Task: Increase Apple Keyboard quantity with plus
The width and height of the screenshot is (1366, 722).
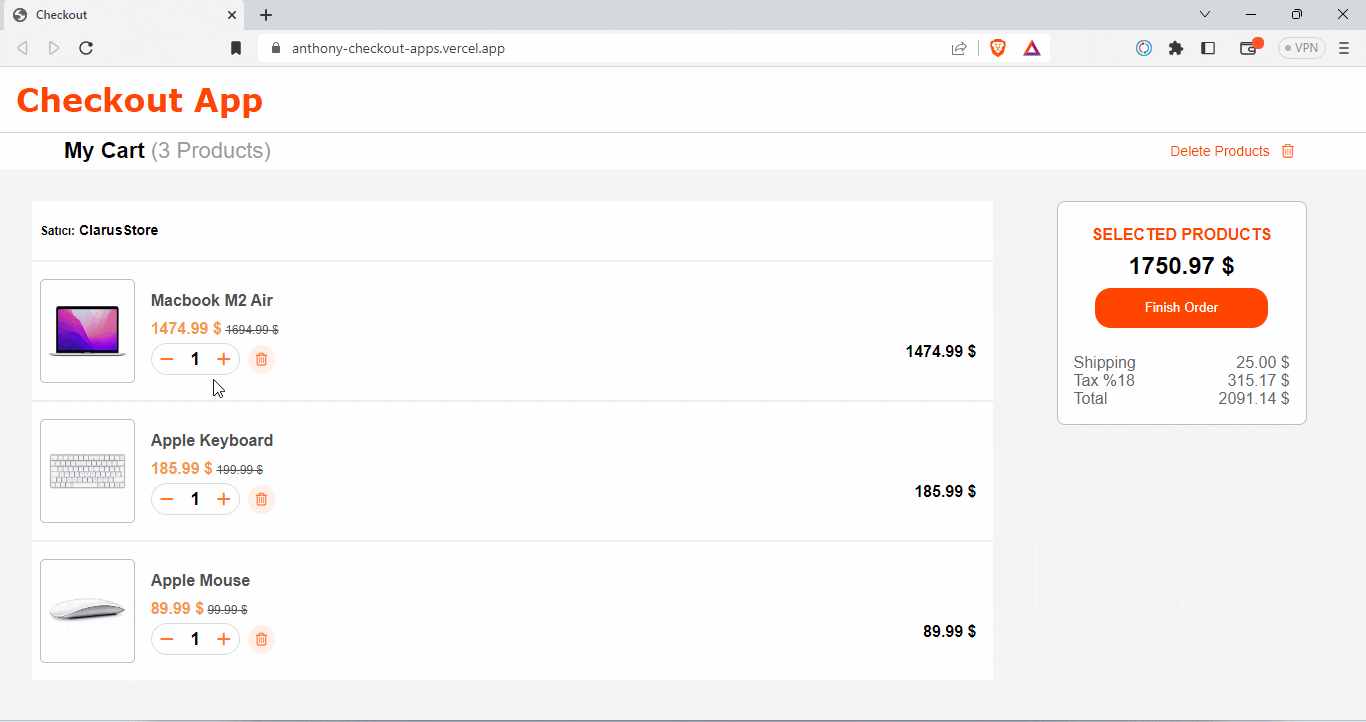Action: (224, 499)
